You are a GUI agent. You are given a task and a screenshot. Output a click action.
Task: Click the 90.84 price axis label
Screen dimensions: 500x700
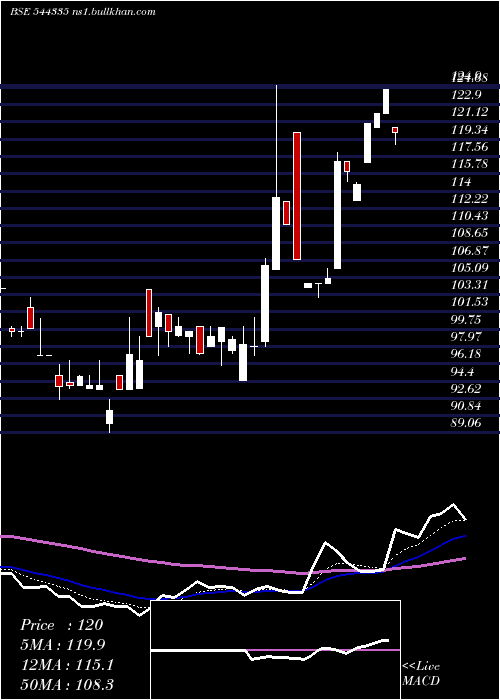point(466,406)
